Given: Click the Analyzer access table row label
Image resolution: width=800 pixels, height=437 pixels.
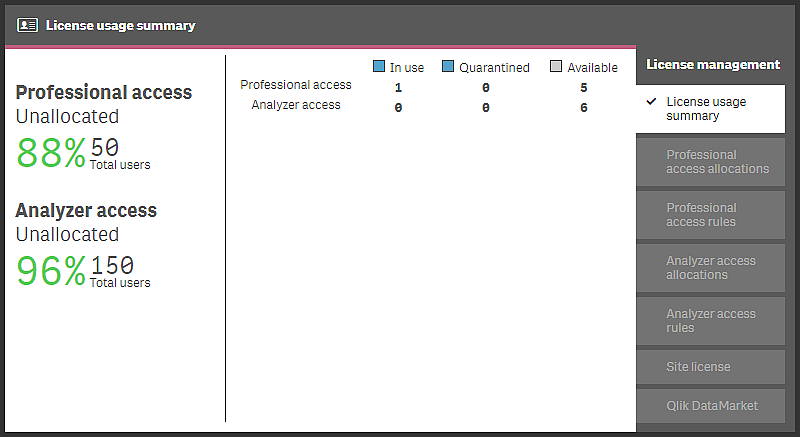Looking at the screenshot, I should (296, 105).
